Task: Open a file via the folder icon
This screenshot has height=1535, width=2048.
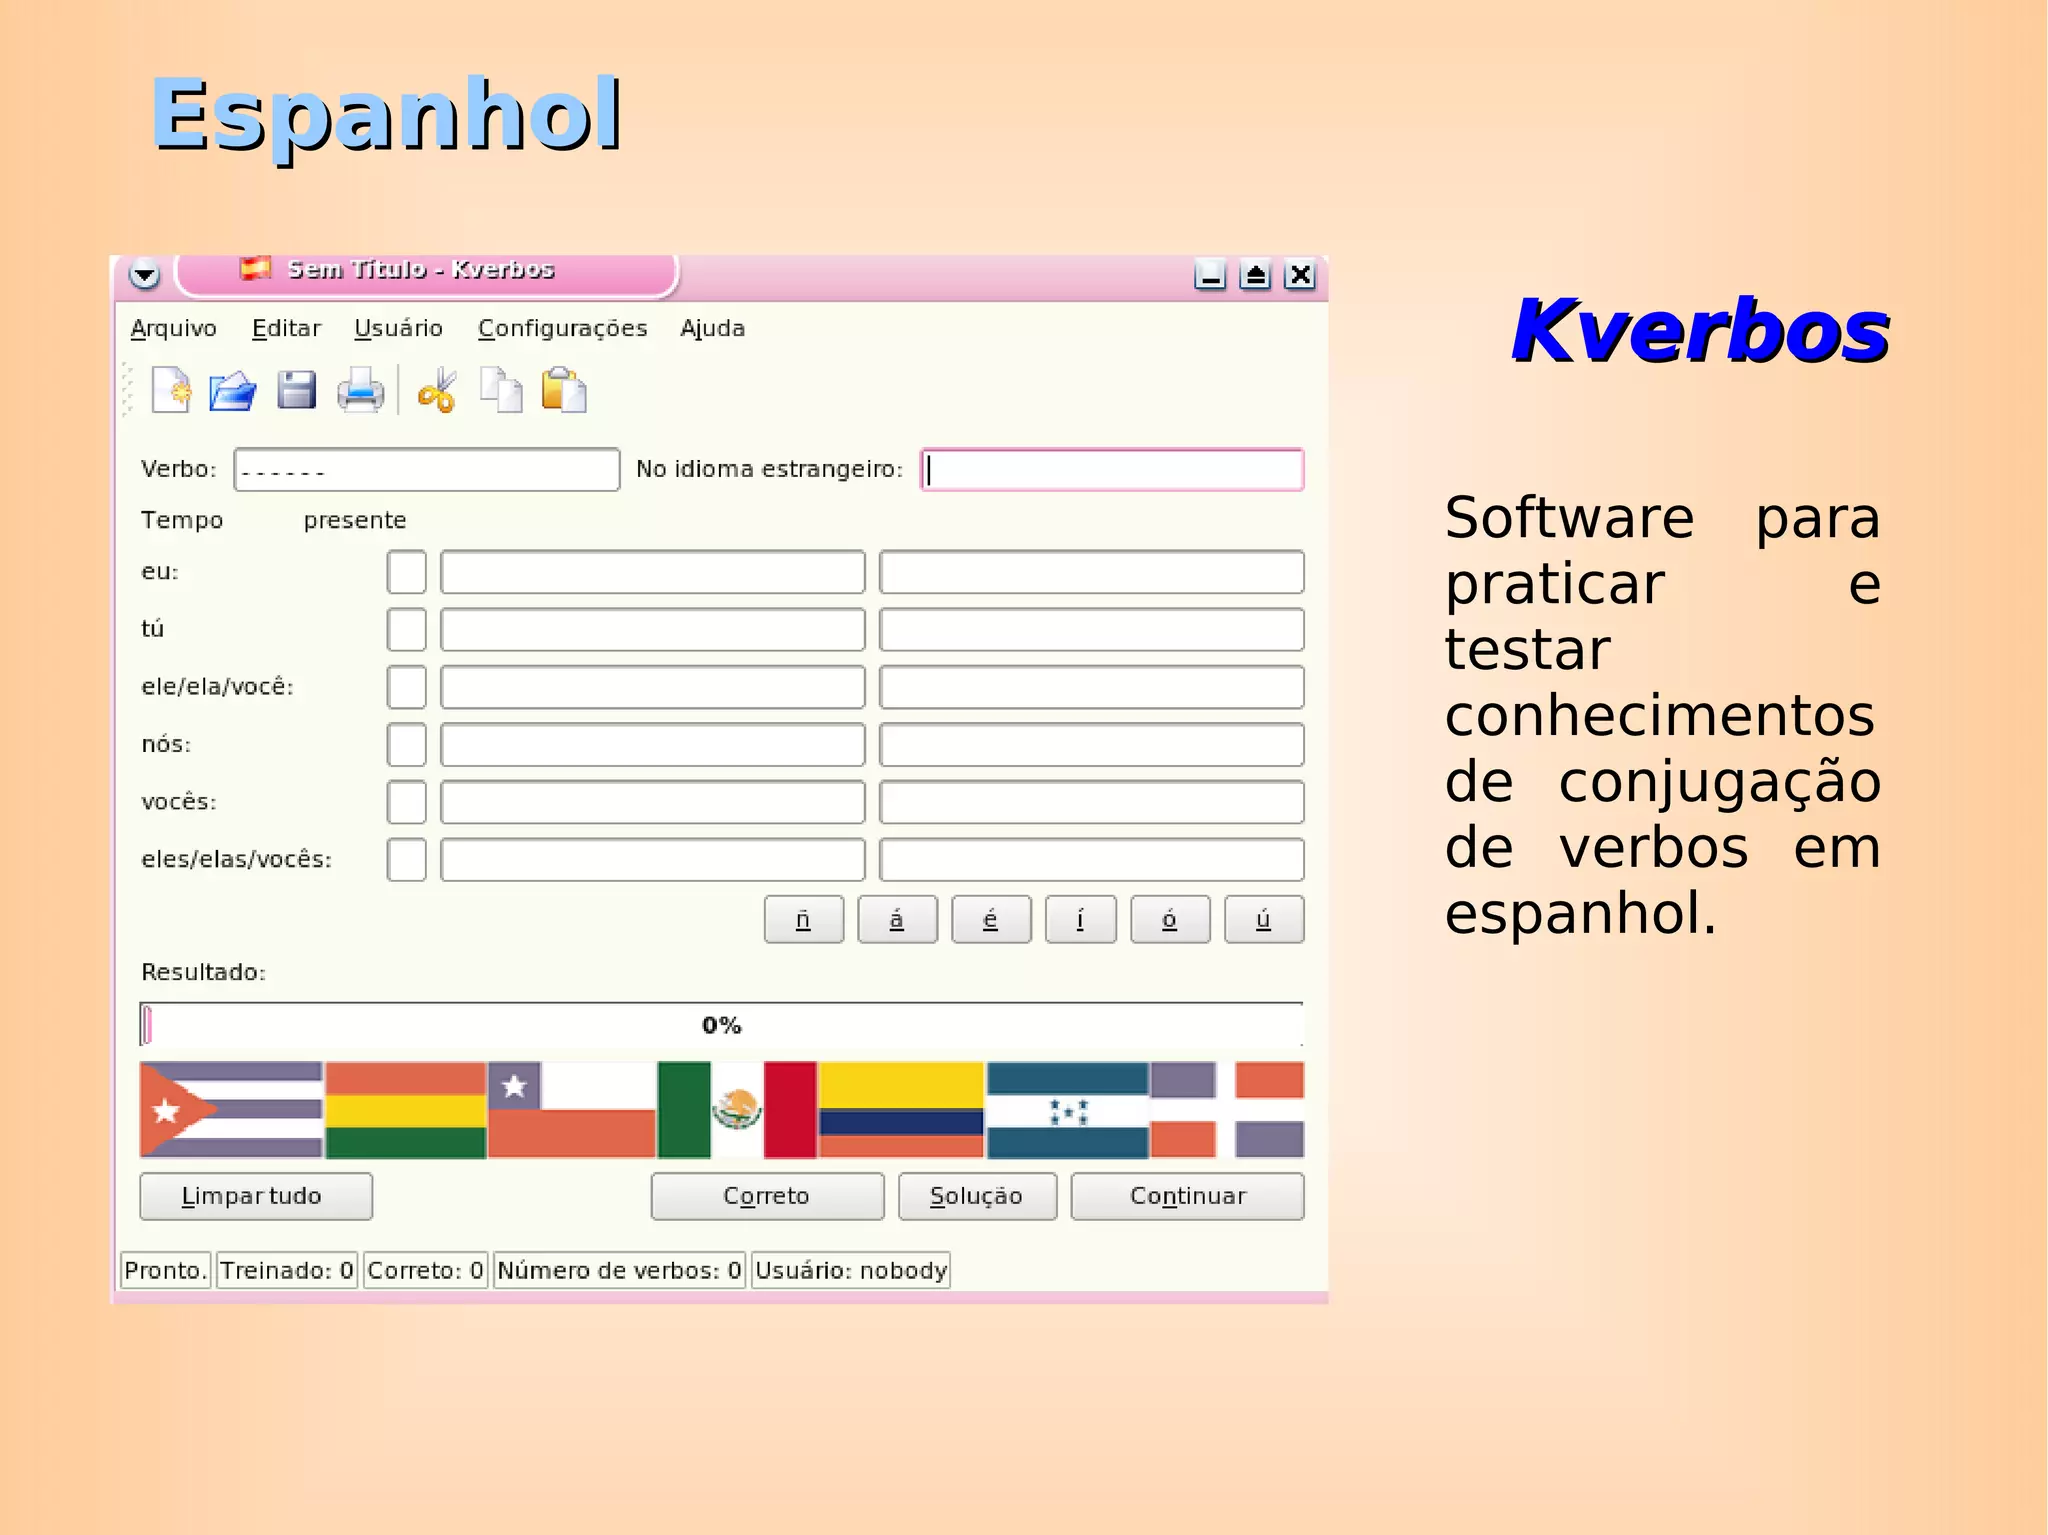Action: pos(233,390)
